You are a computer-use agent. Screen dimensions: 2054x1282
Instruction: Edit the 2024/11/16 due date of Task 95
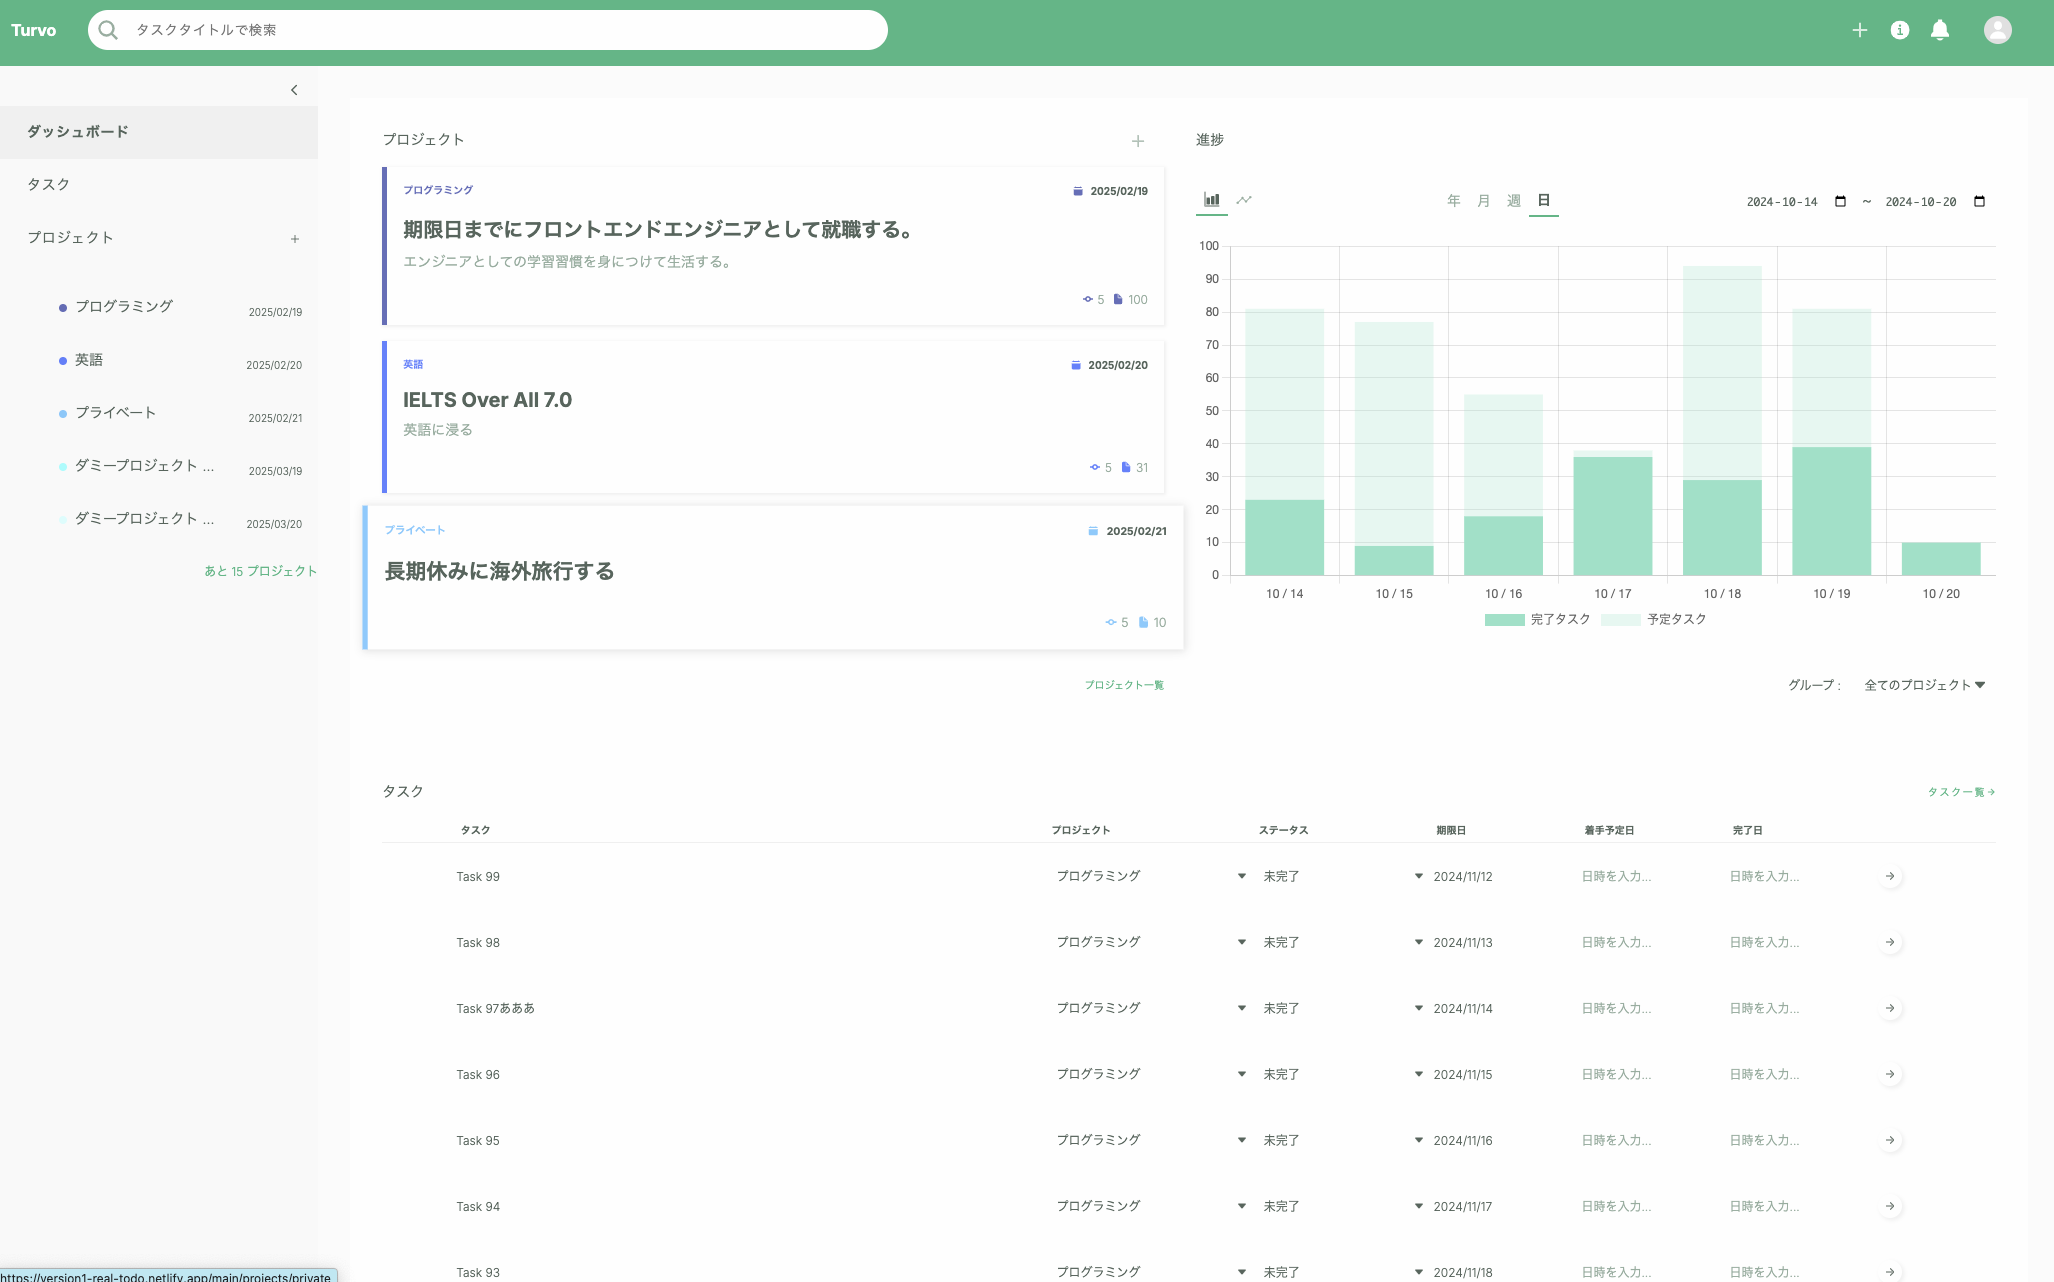[x=1462, y=1141]
